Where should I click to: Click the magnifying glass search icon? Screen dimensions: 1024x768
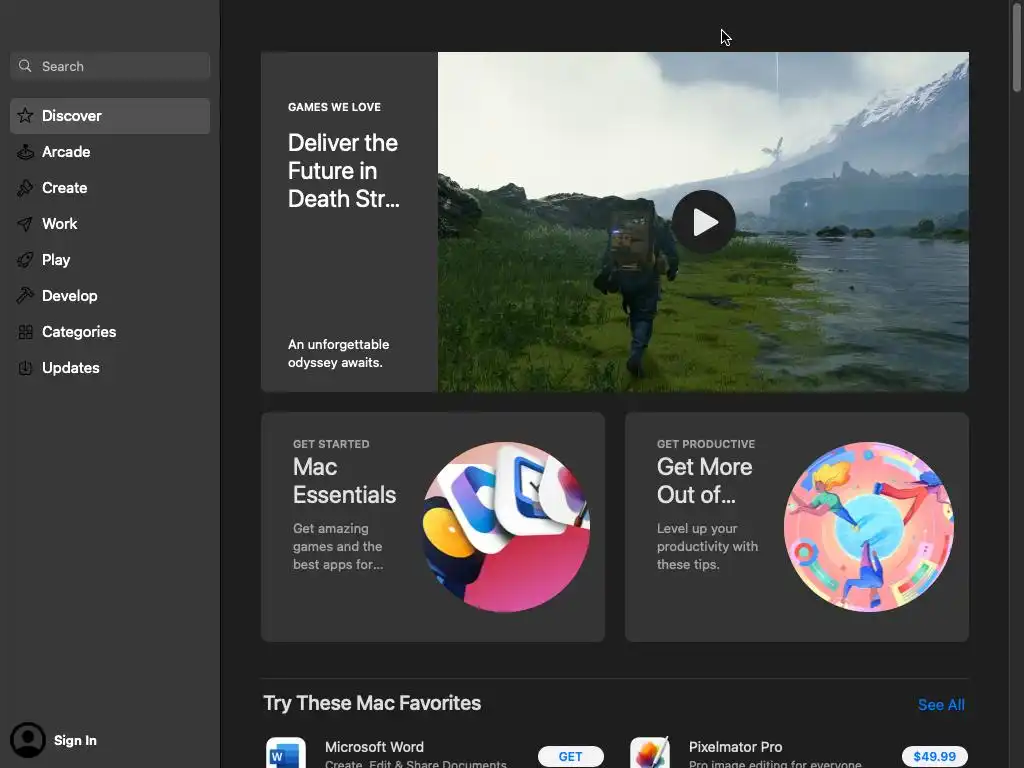click(25, 66)
